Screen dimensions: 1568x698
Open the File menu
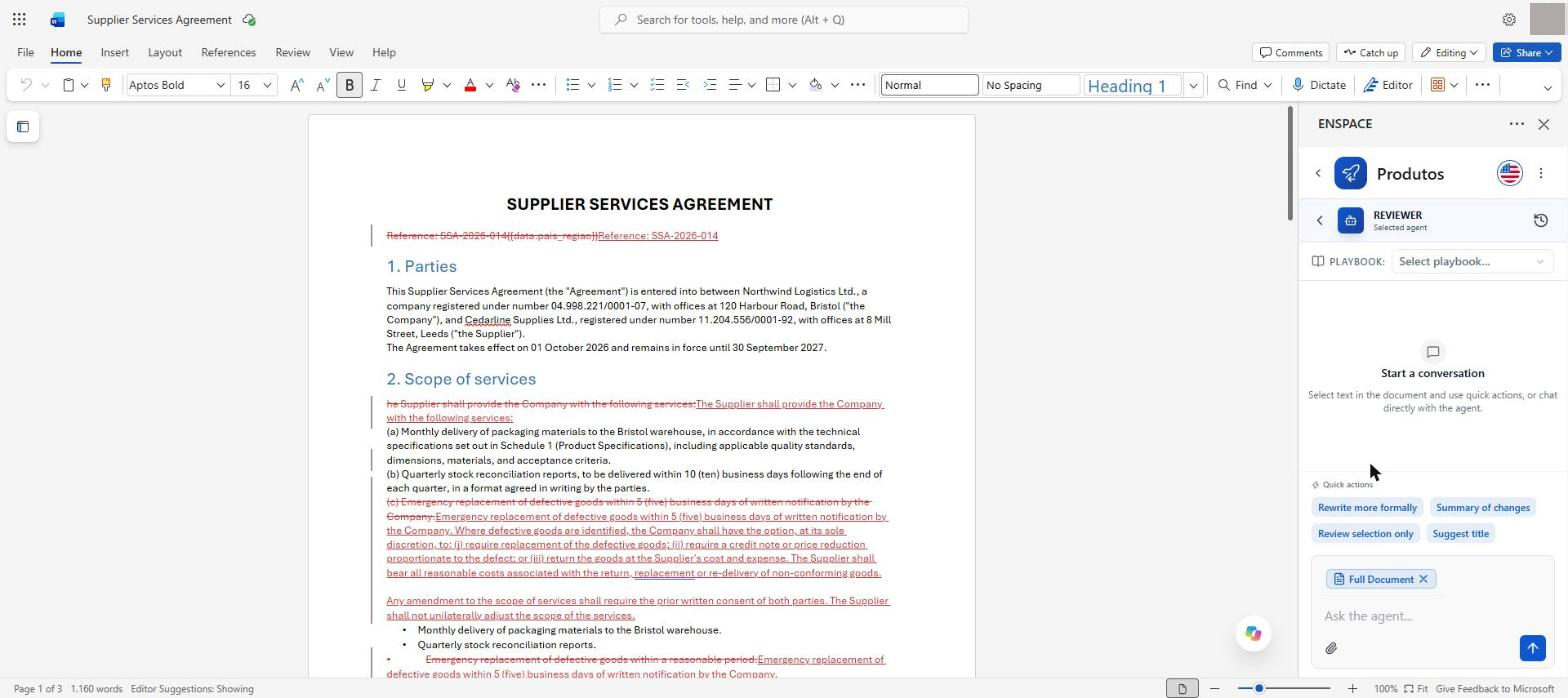point(25,52)
